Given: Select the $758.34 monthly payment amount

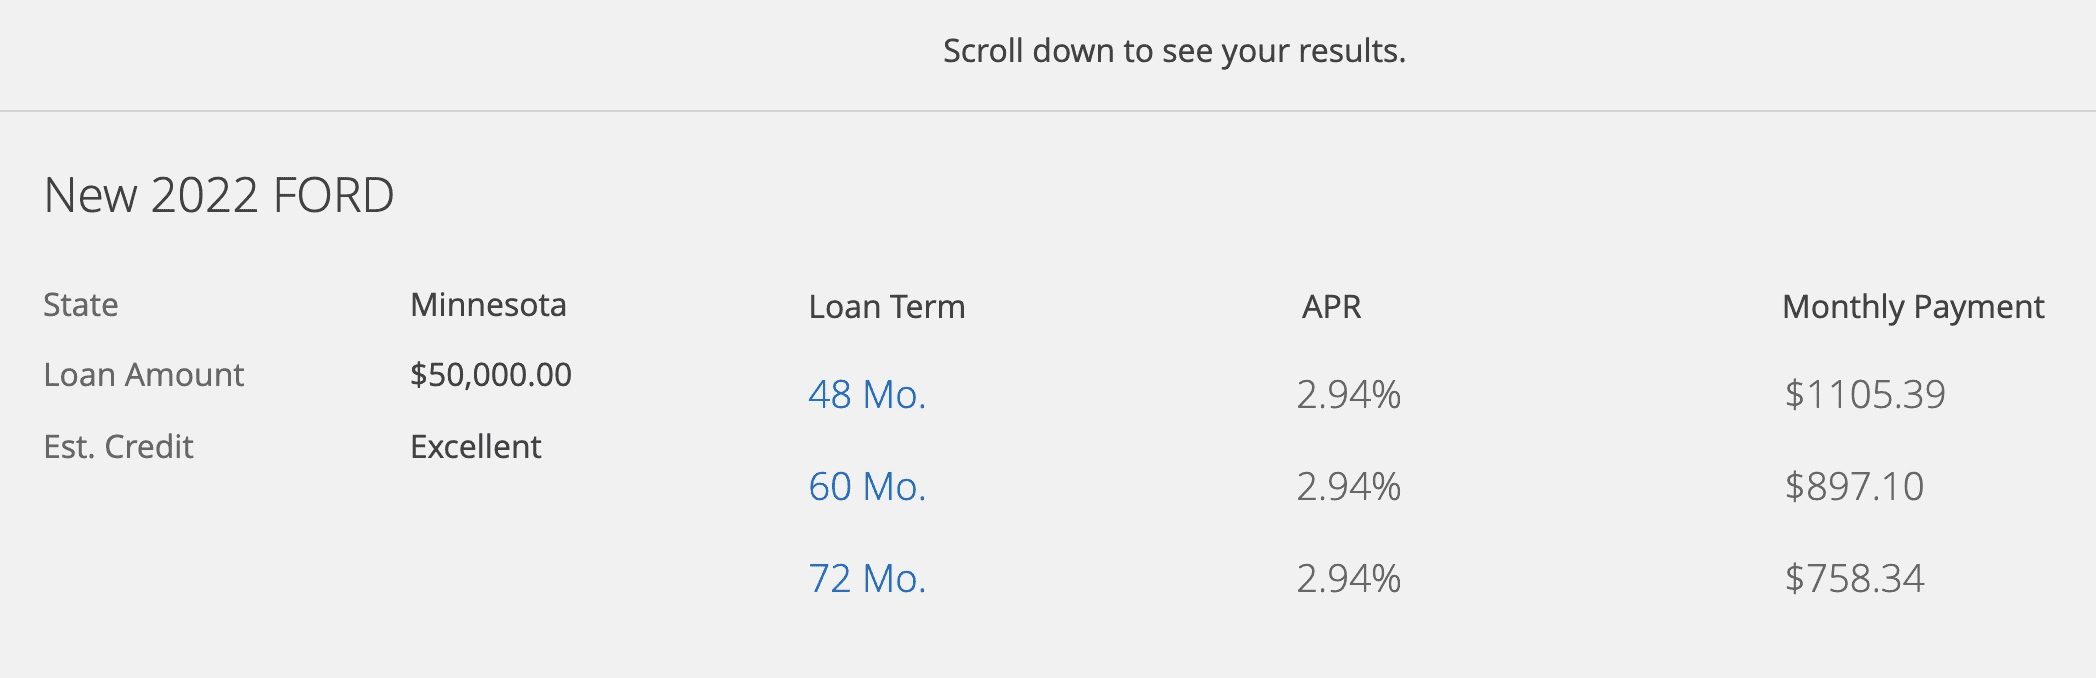Looking at the screenshot, I should (1854, 579).
